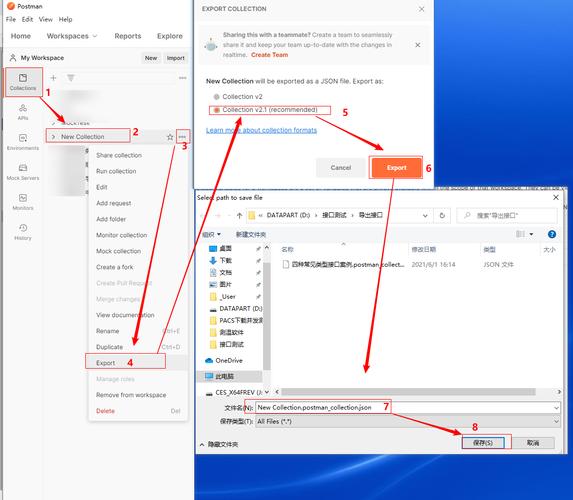The height and width of the screenshot is (500, 573).
Task: Open the APIs sidebar icon
Action: 23,112
